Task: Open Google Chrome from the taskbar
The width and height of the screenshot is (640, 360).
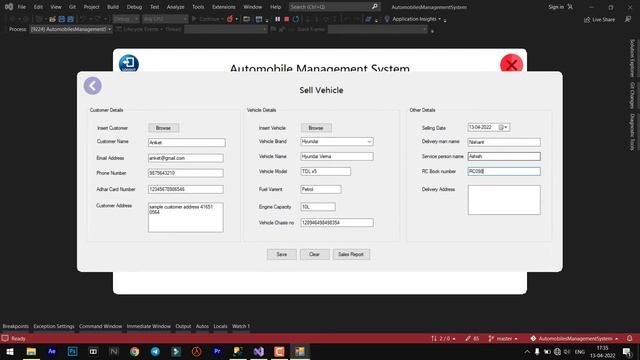Action: [134, 351]
